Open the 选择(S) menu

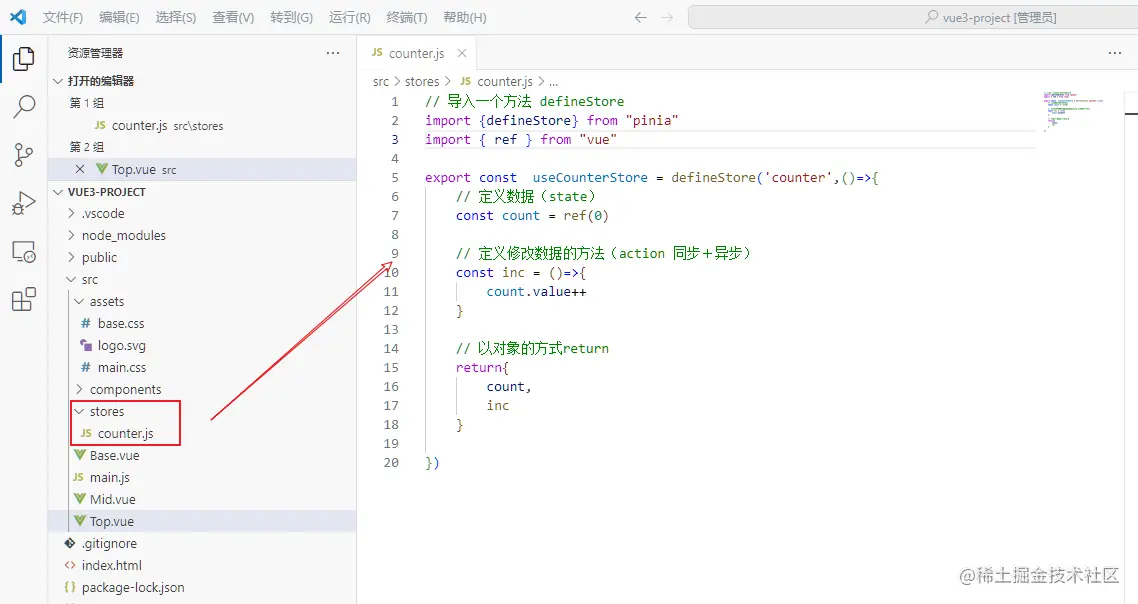pyautogui.click(x=176, y=17)
